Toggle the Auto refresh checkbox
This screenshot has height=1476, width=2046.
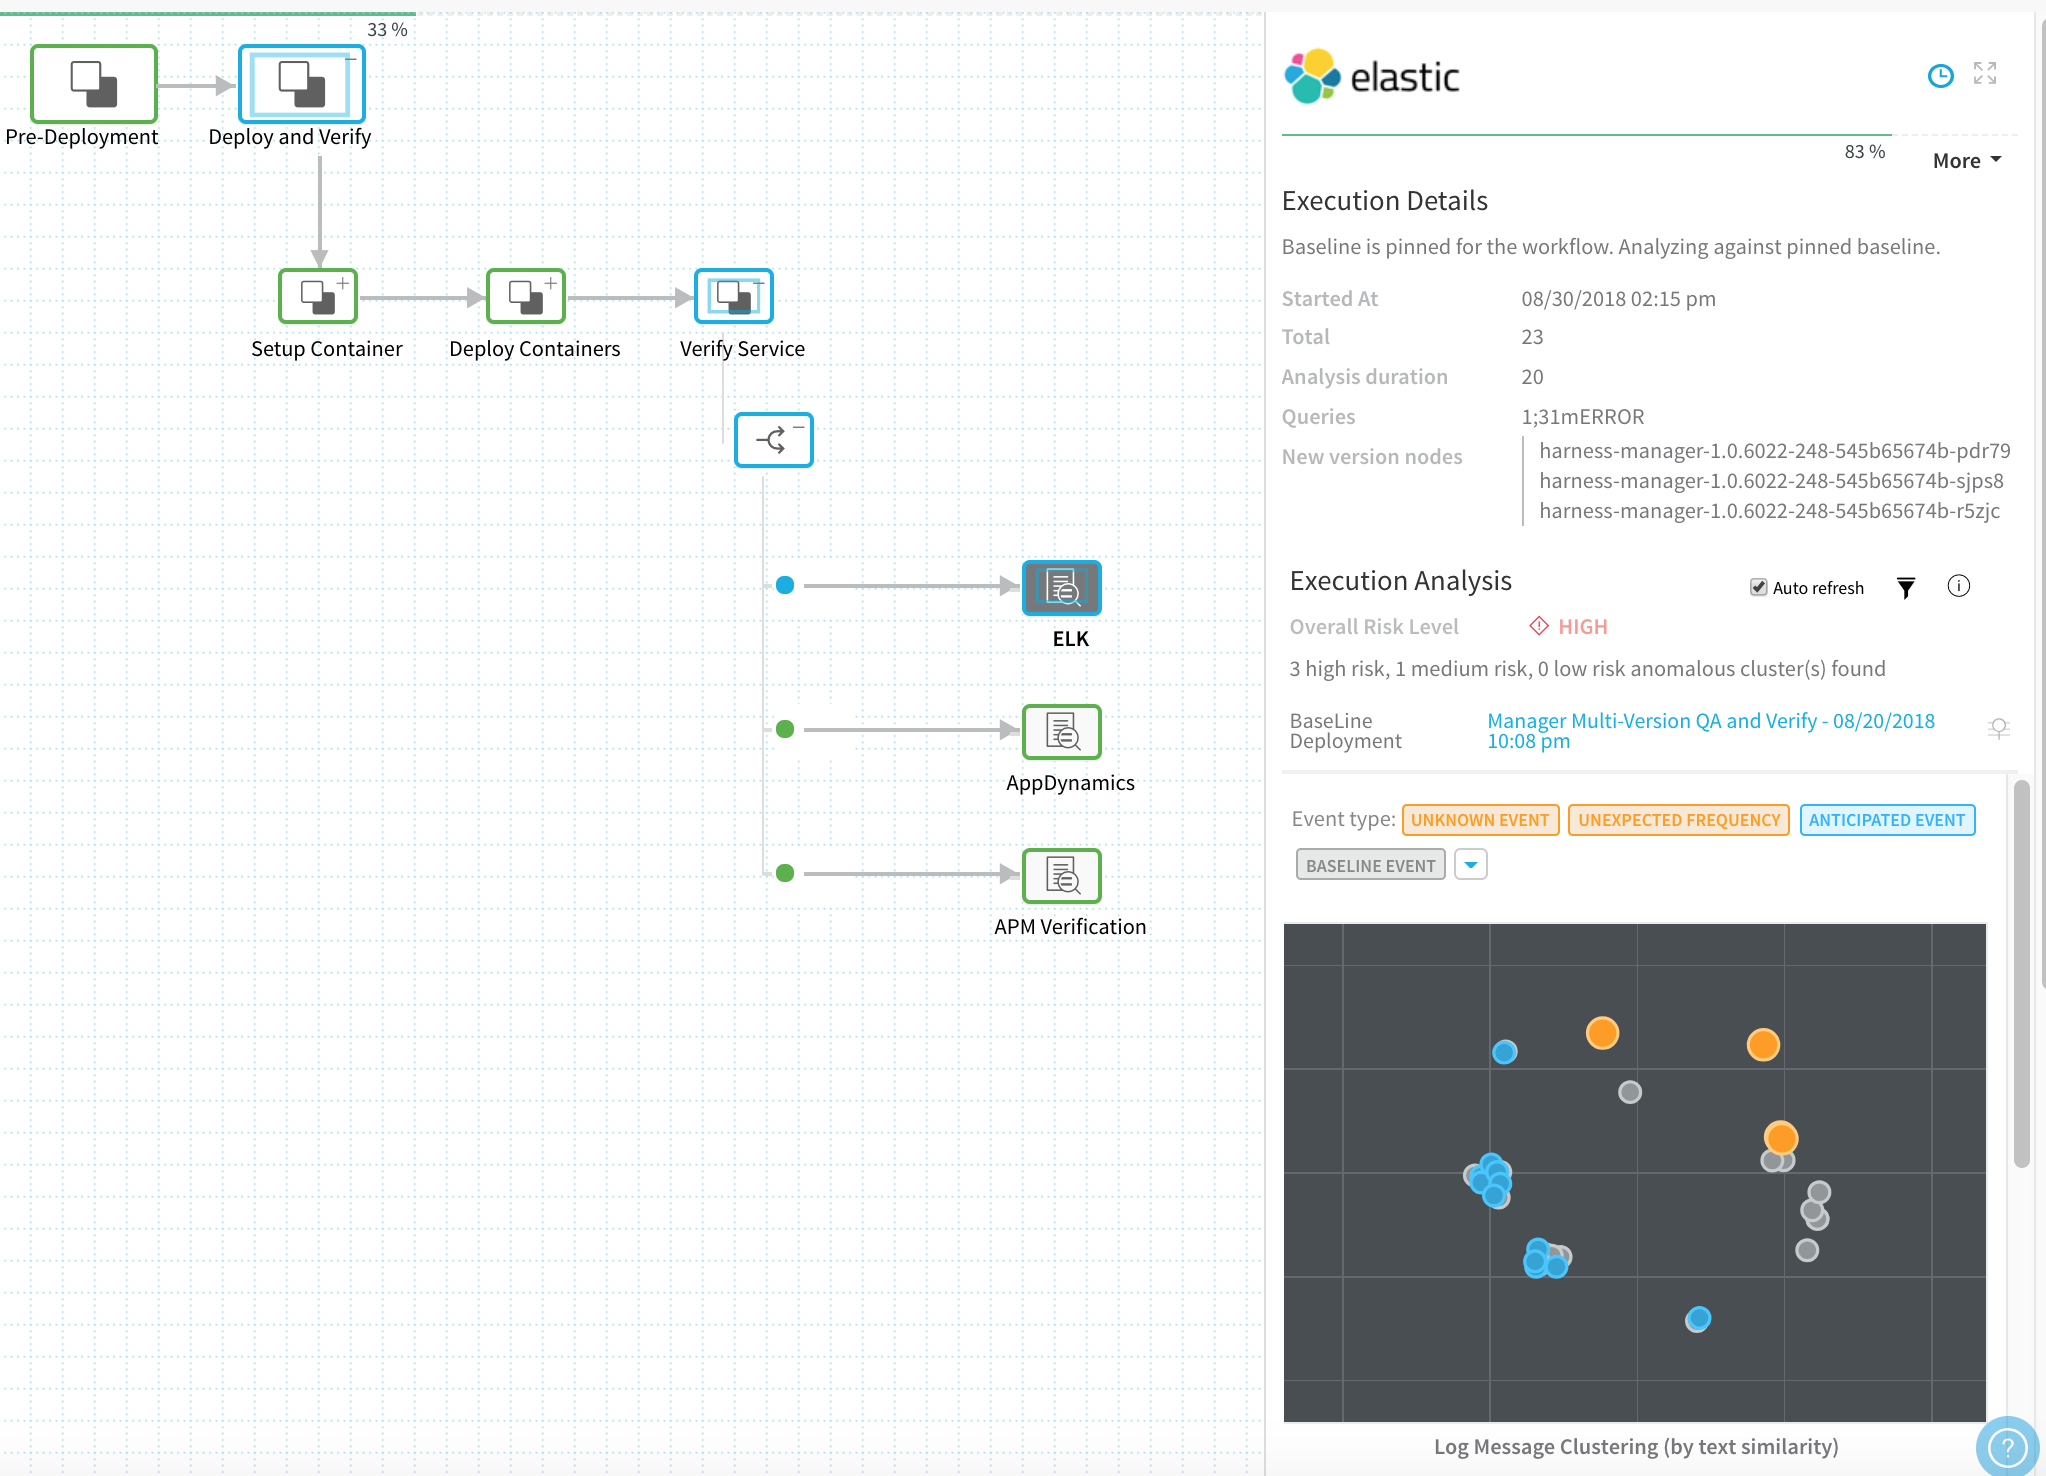click(1758, 587)
